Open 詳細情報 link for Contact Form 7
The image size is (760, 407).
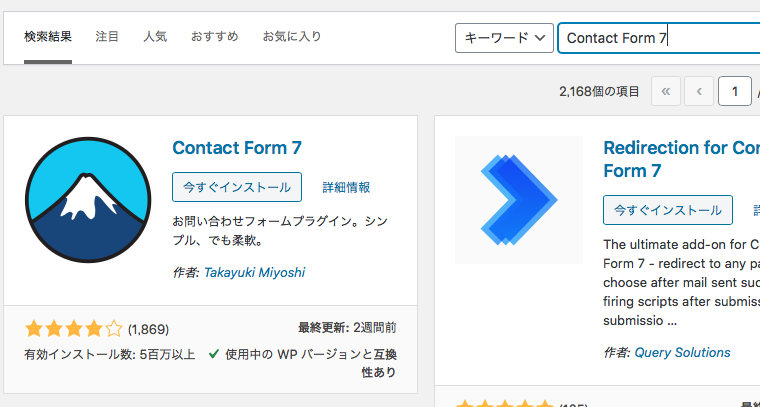346,188
